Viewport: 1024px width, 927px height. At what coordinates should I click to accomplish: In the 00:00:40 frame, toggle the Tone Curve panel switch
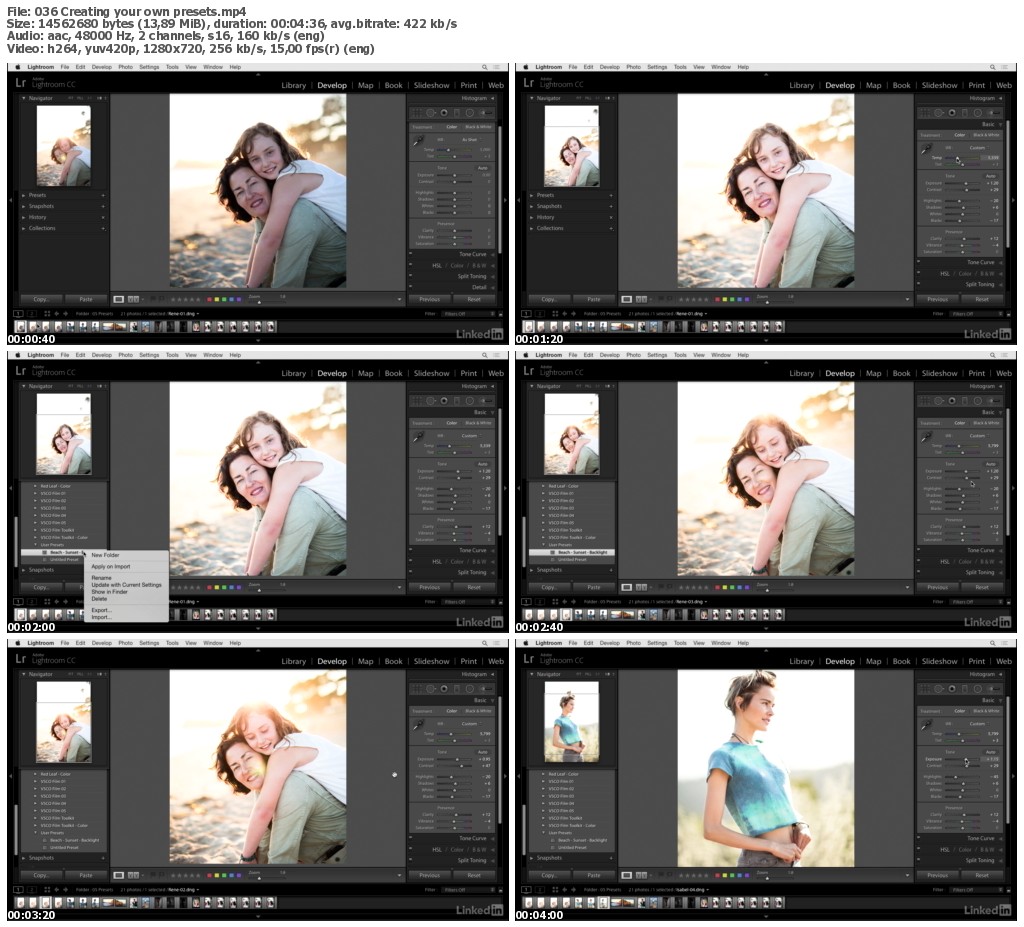[411, 254]
